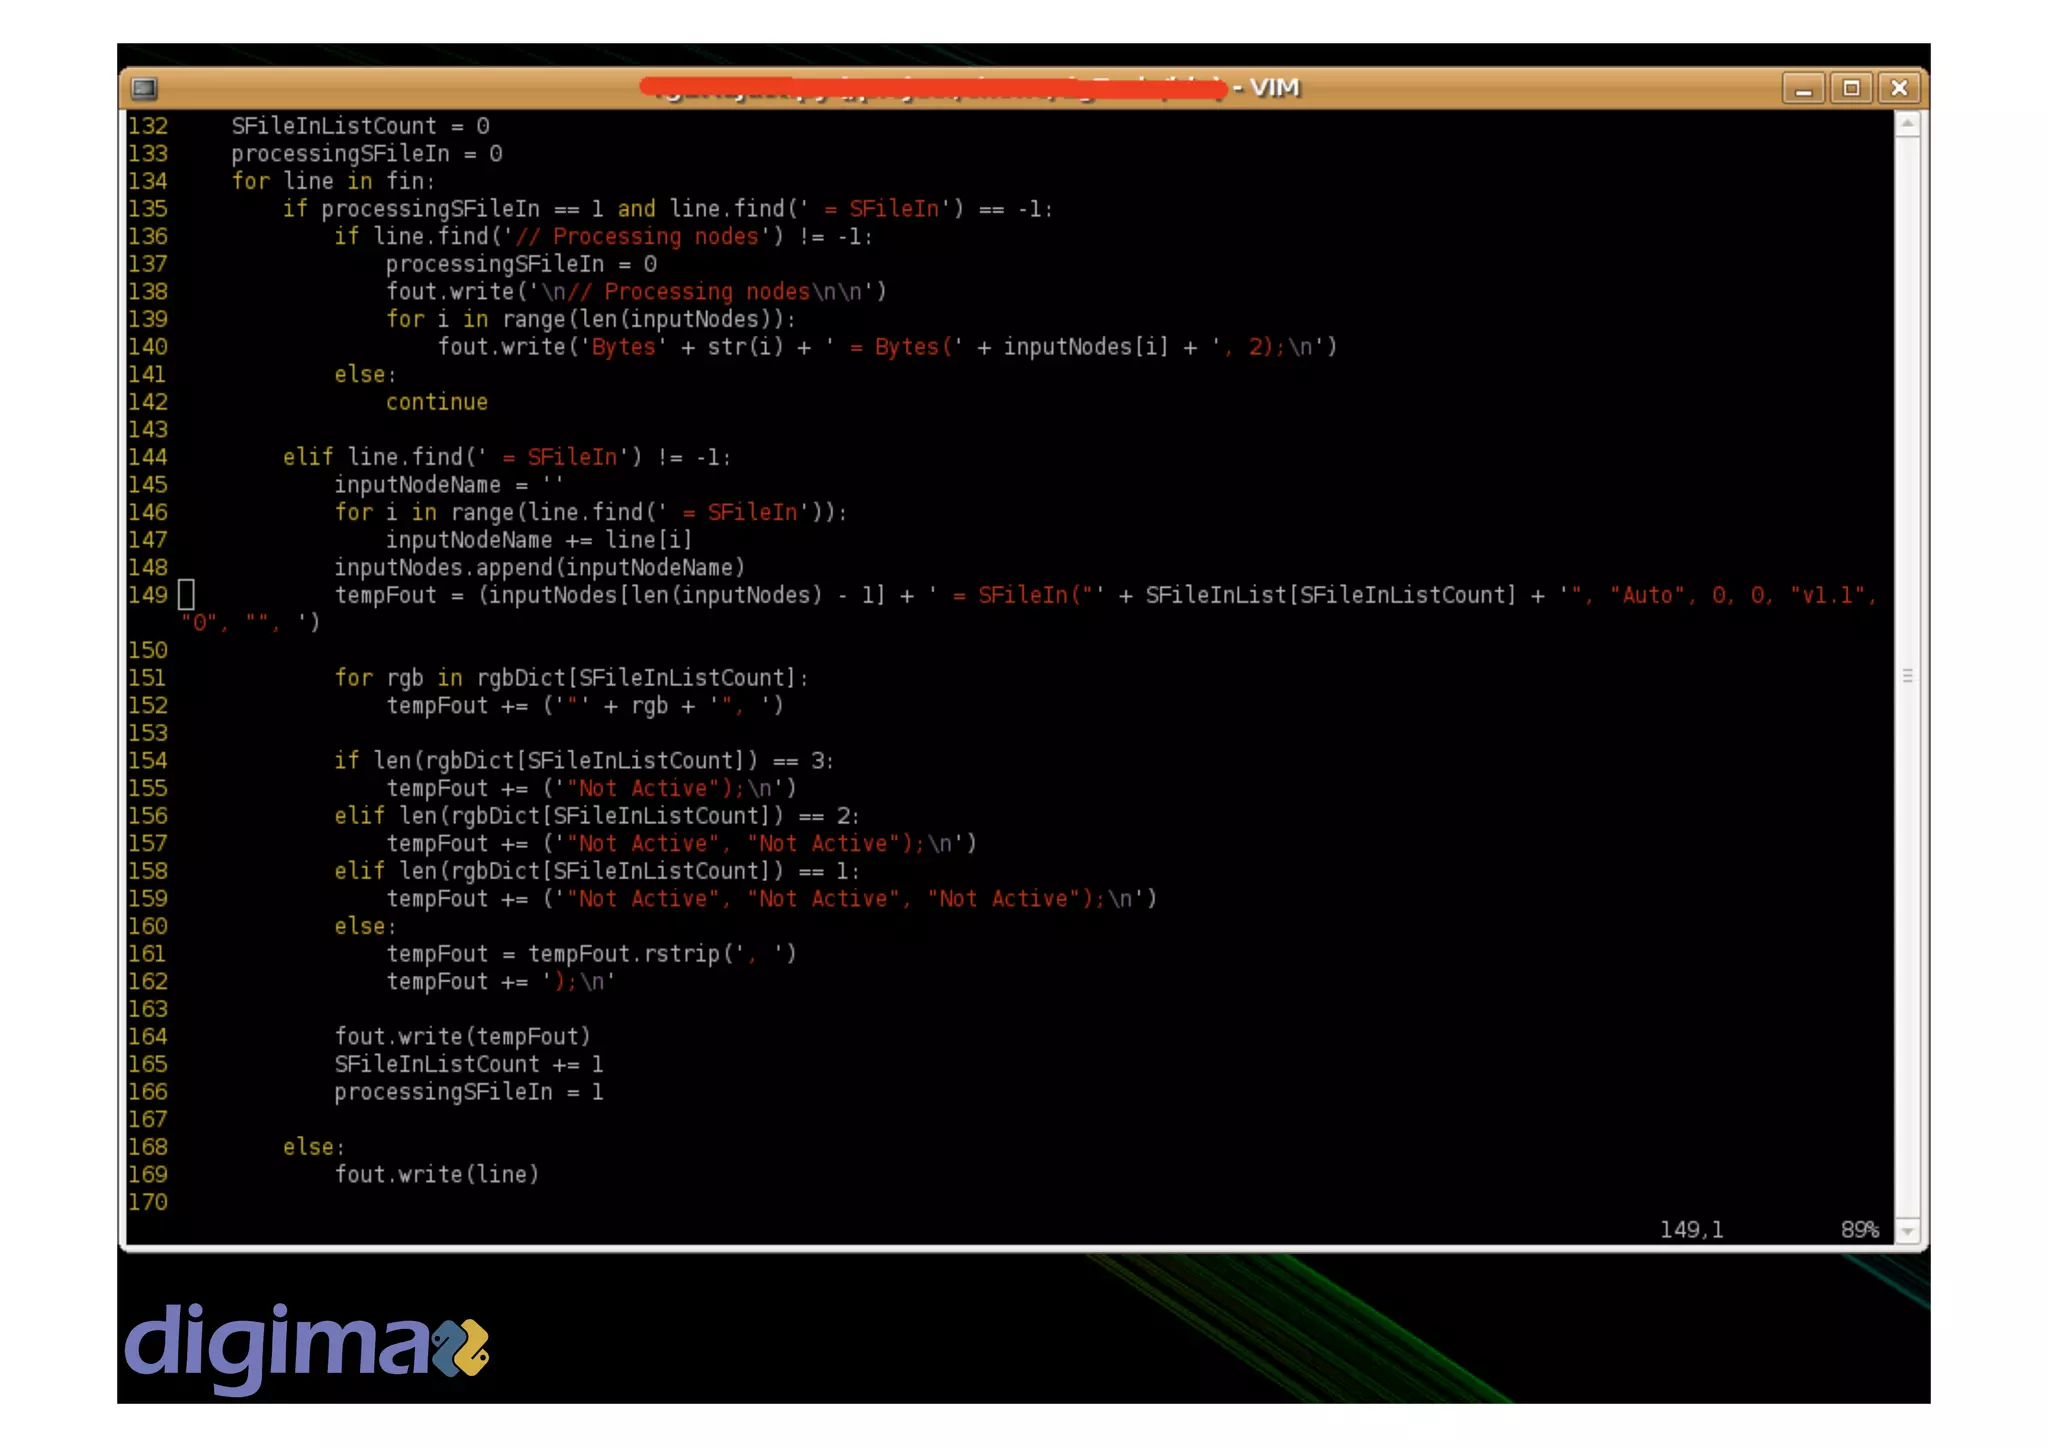
Task: Close the VIM window
Action: [x=1899, y=88]
